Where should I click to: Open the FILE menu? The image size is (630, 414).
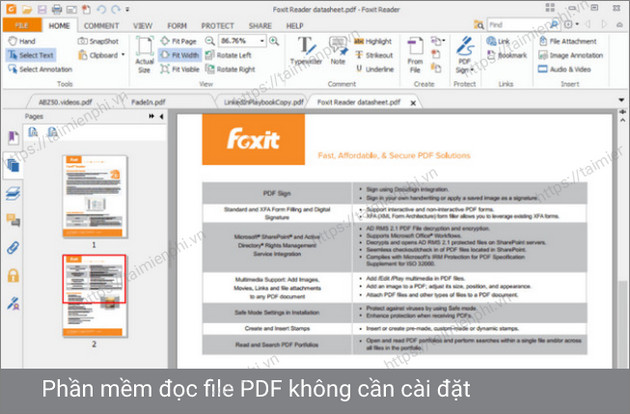point(22,25)
